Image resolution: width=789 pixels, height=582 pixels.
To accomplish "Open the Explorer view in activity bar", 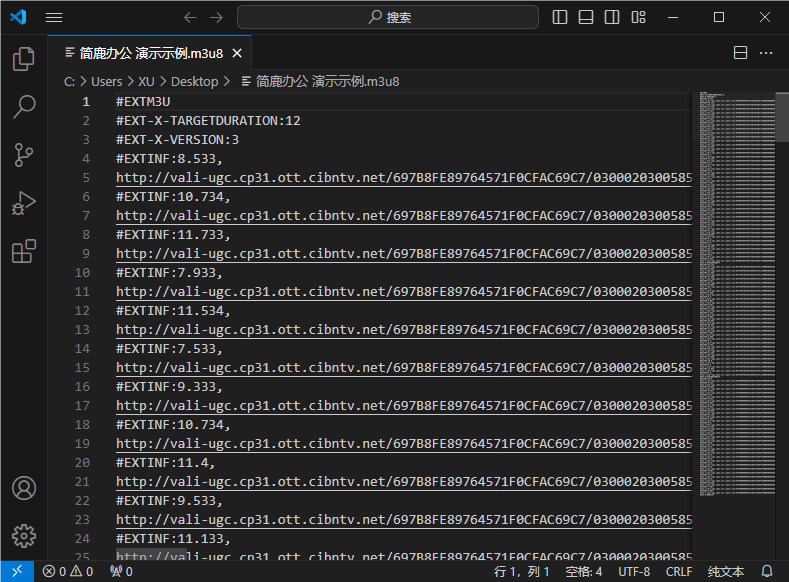I will point(24,59).
